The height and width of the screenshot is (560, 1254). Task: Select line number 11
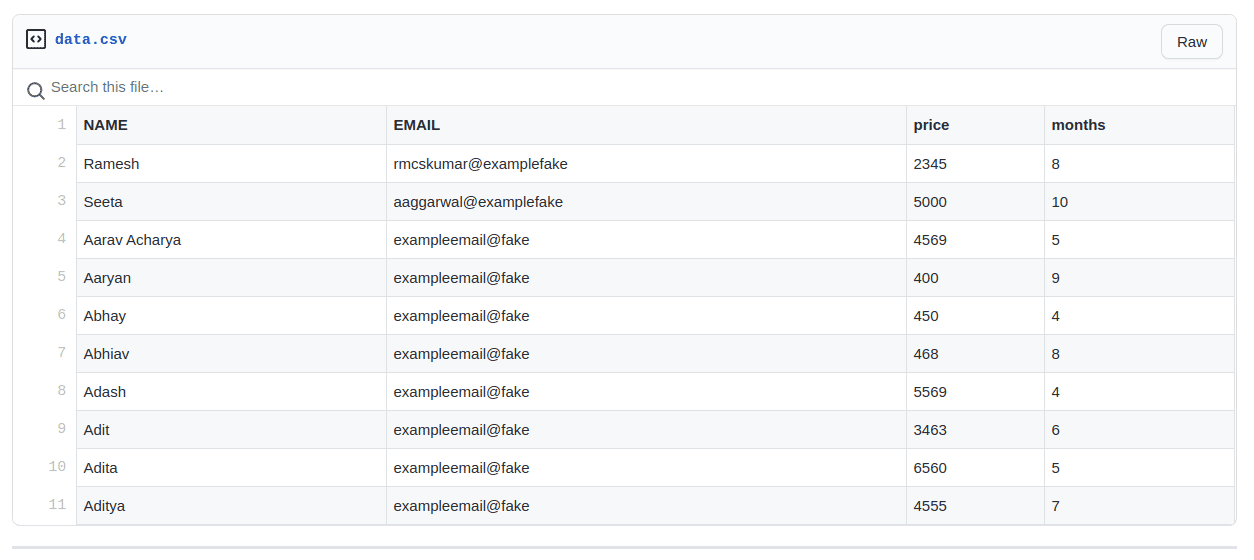pos(57,505)
